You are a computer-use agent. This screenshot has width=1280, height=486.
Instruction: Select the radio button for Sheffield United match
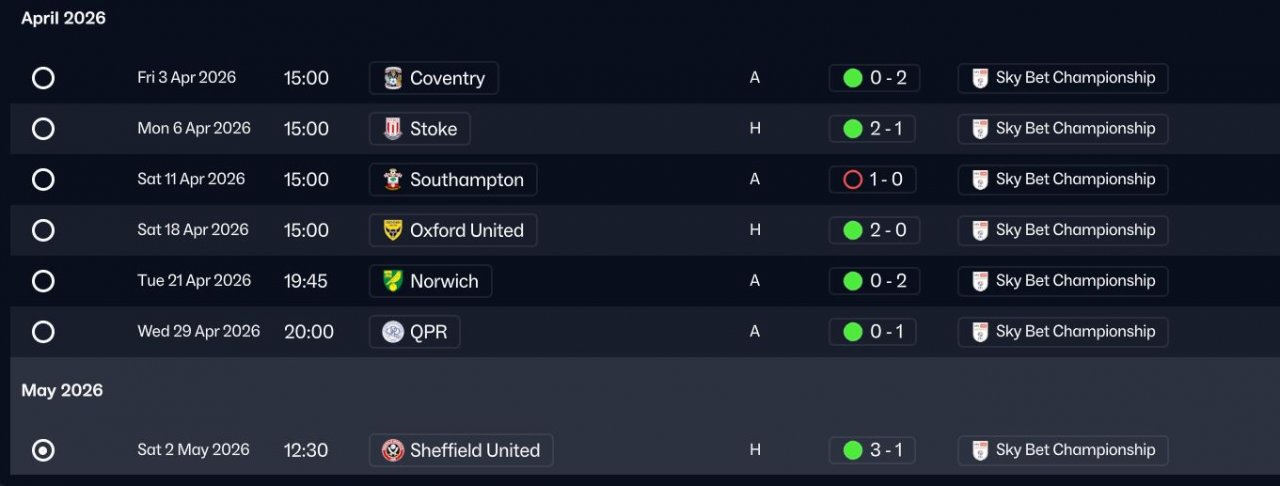(43, 450)
